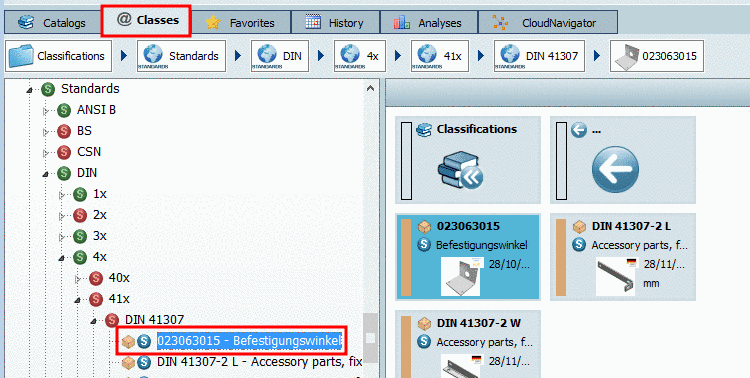Click the star icon on Favorites tab
The width and height of the screenshot is (750, 378).
coord(213,22)
